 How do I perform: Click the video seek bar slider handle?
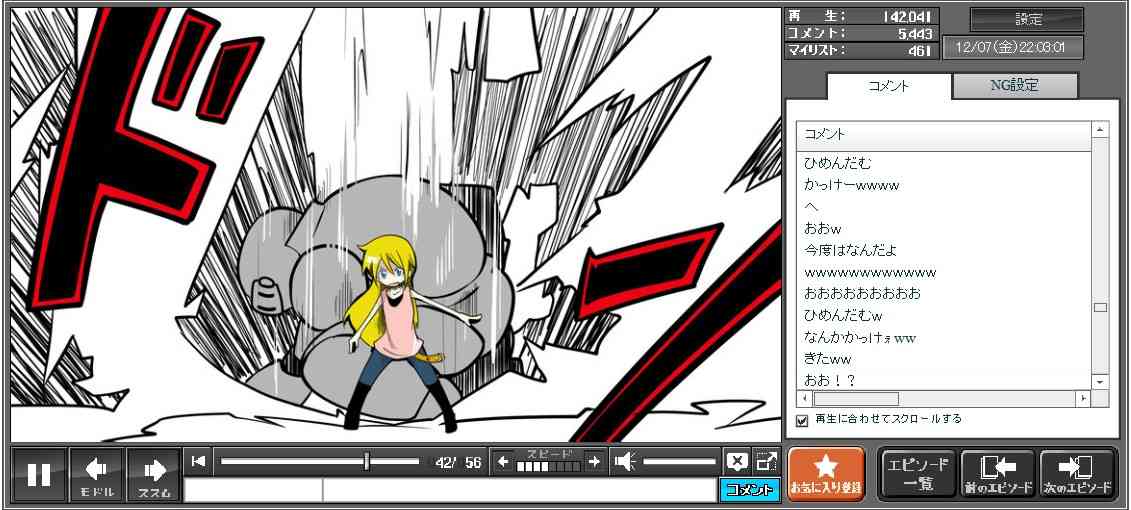(x=367, y=461)
